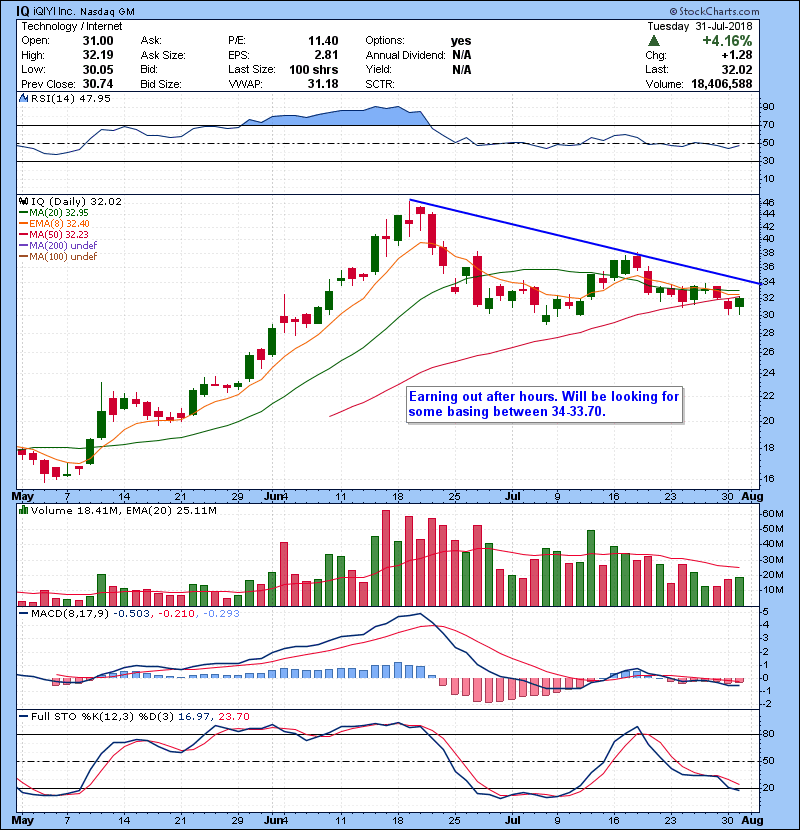800x830 pixels.
Task: Click the MACD histogram value -0.293
Action: 222,614
